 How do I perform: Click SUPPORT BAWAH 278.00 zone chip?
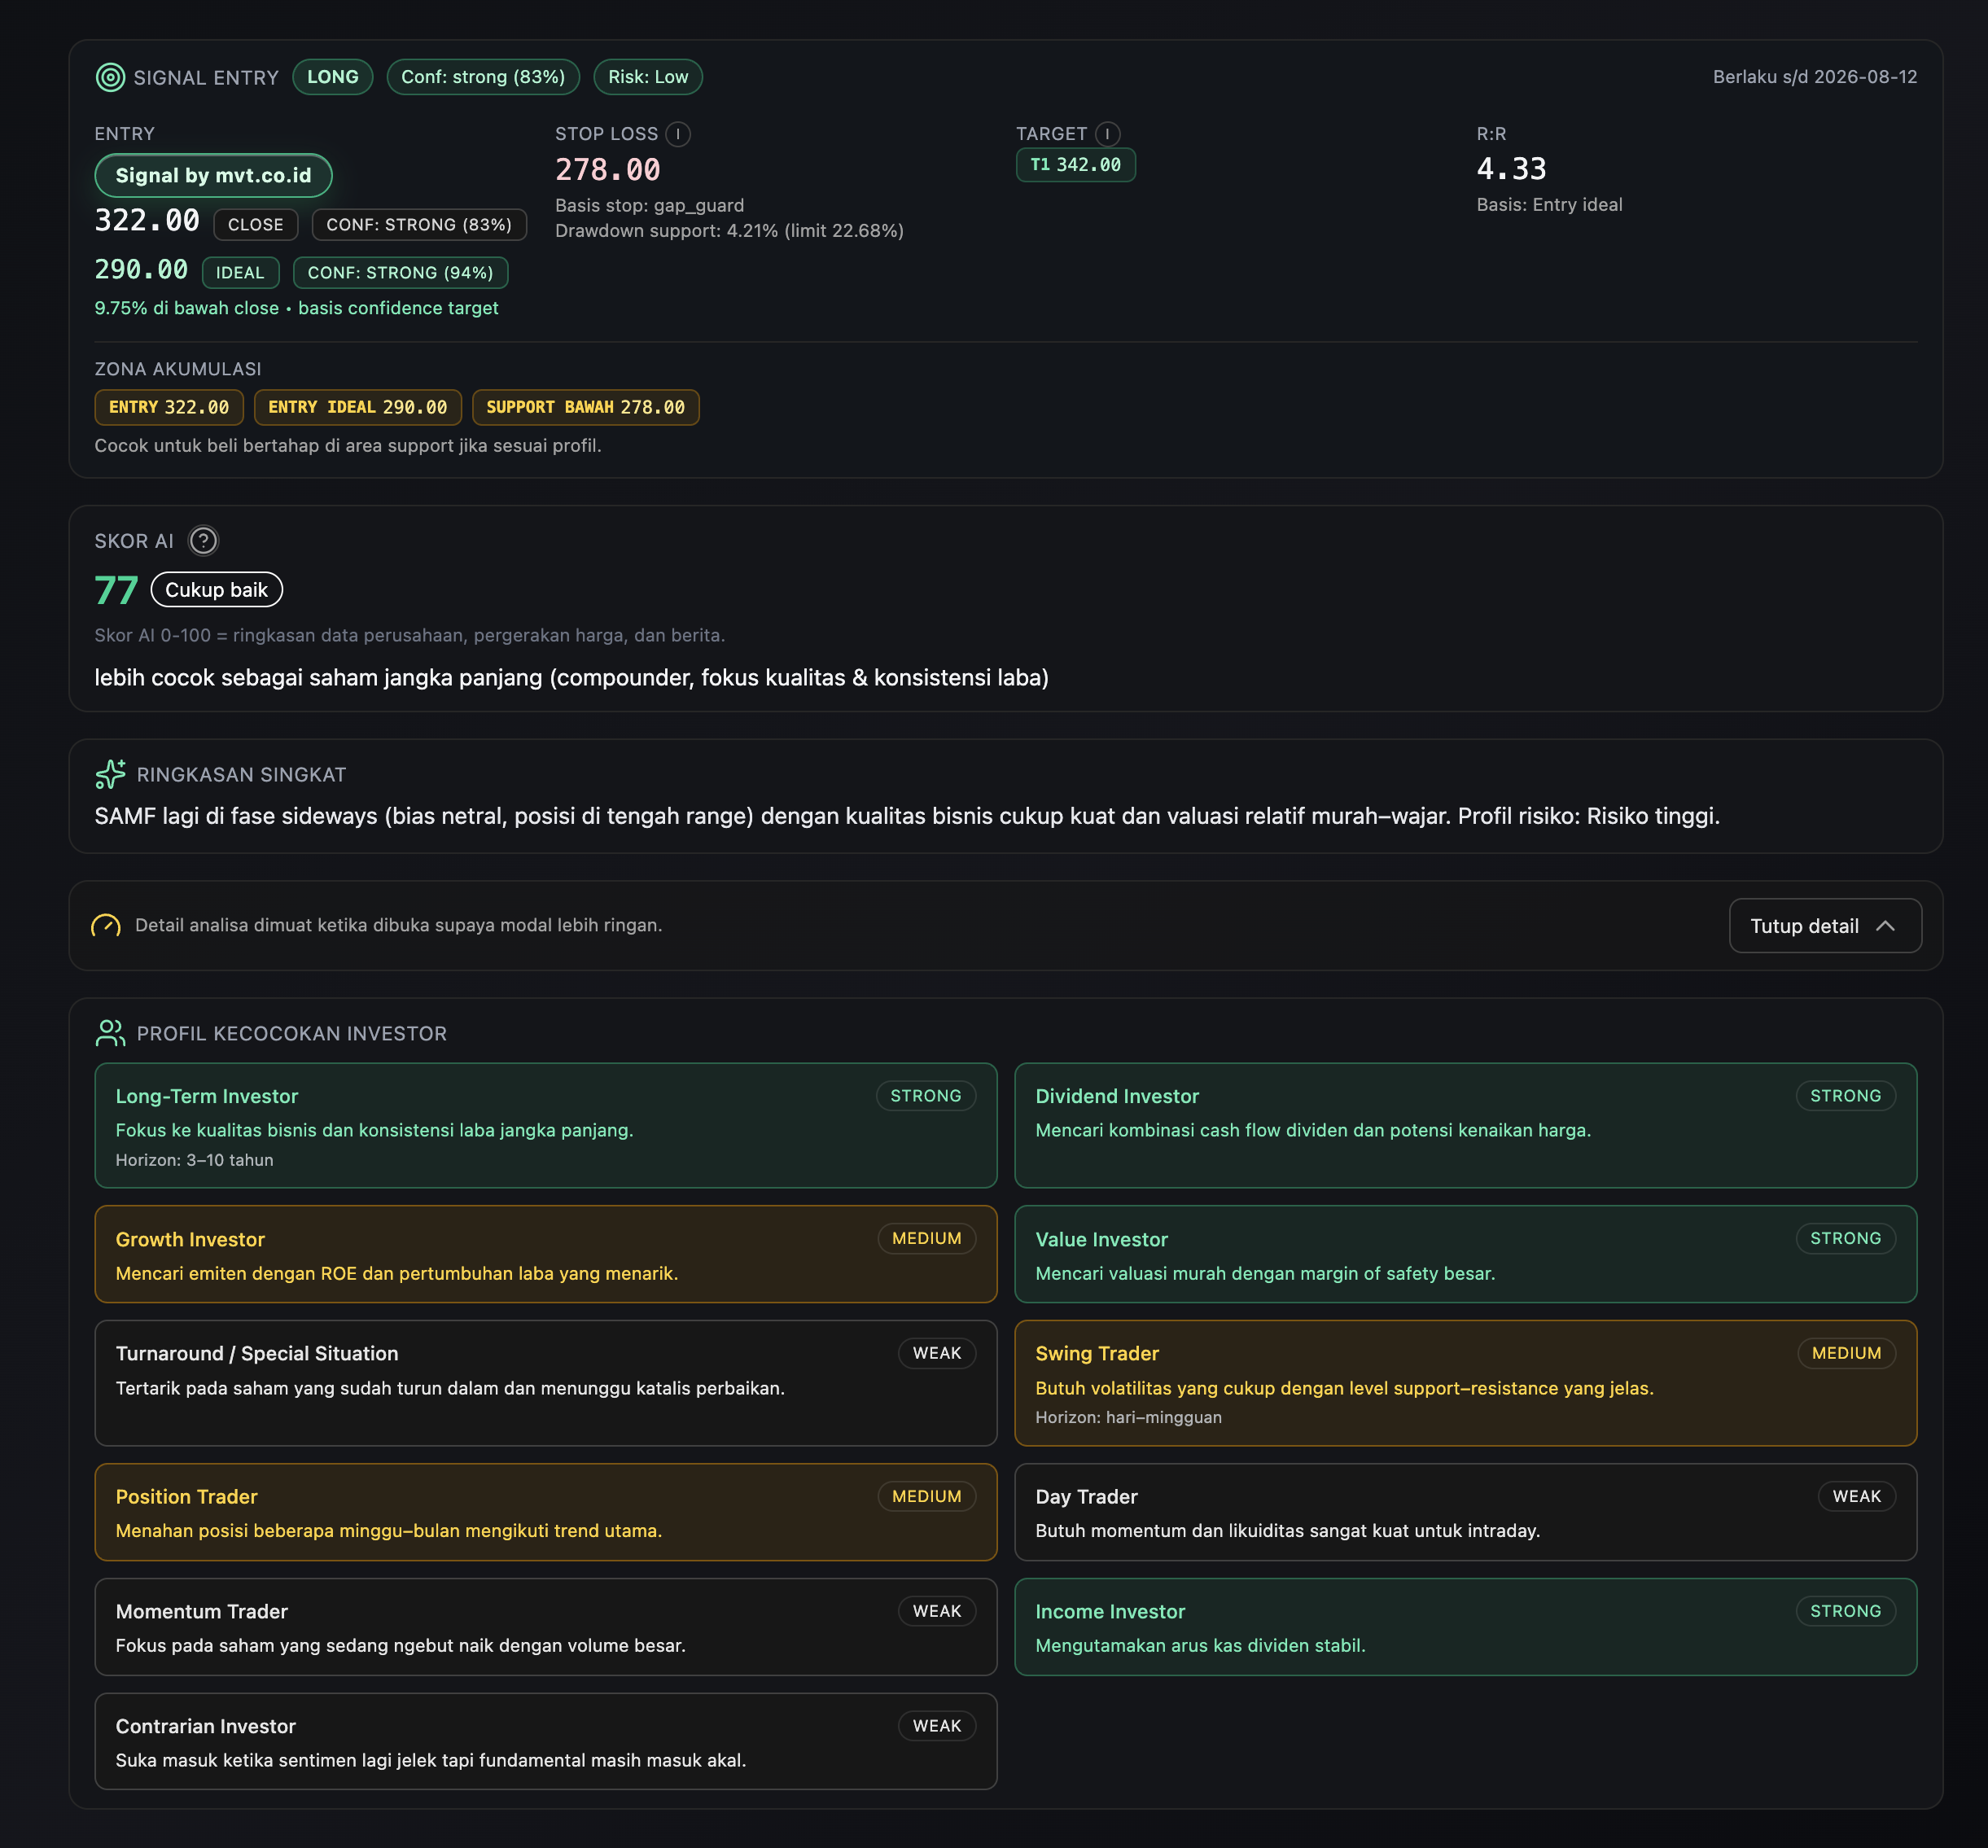[585, 407]
